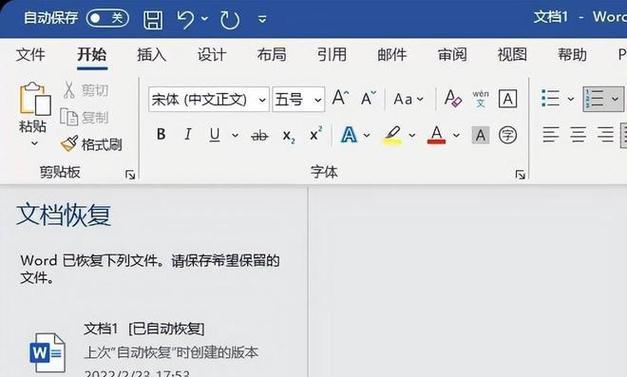Toggle Bold formatting

(x=161, y=135)
